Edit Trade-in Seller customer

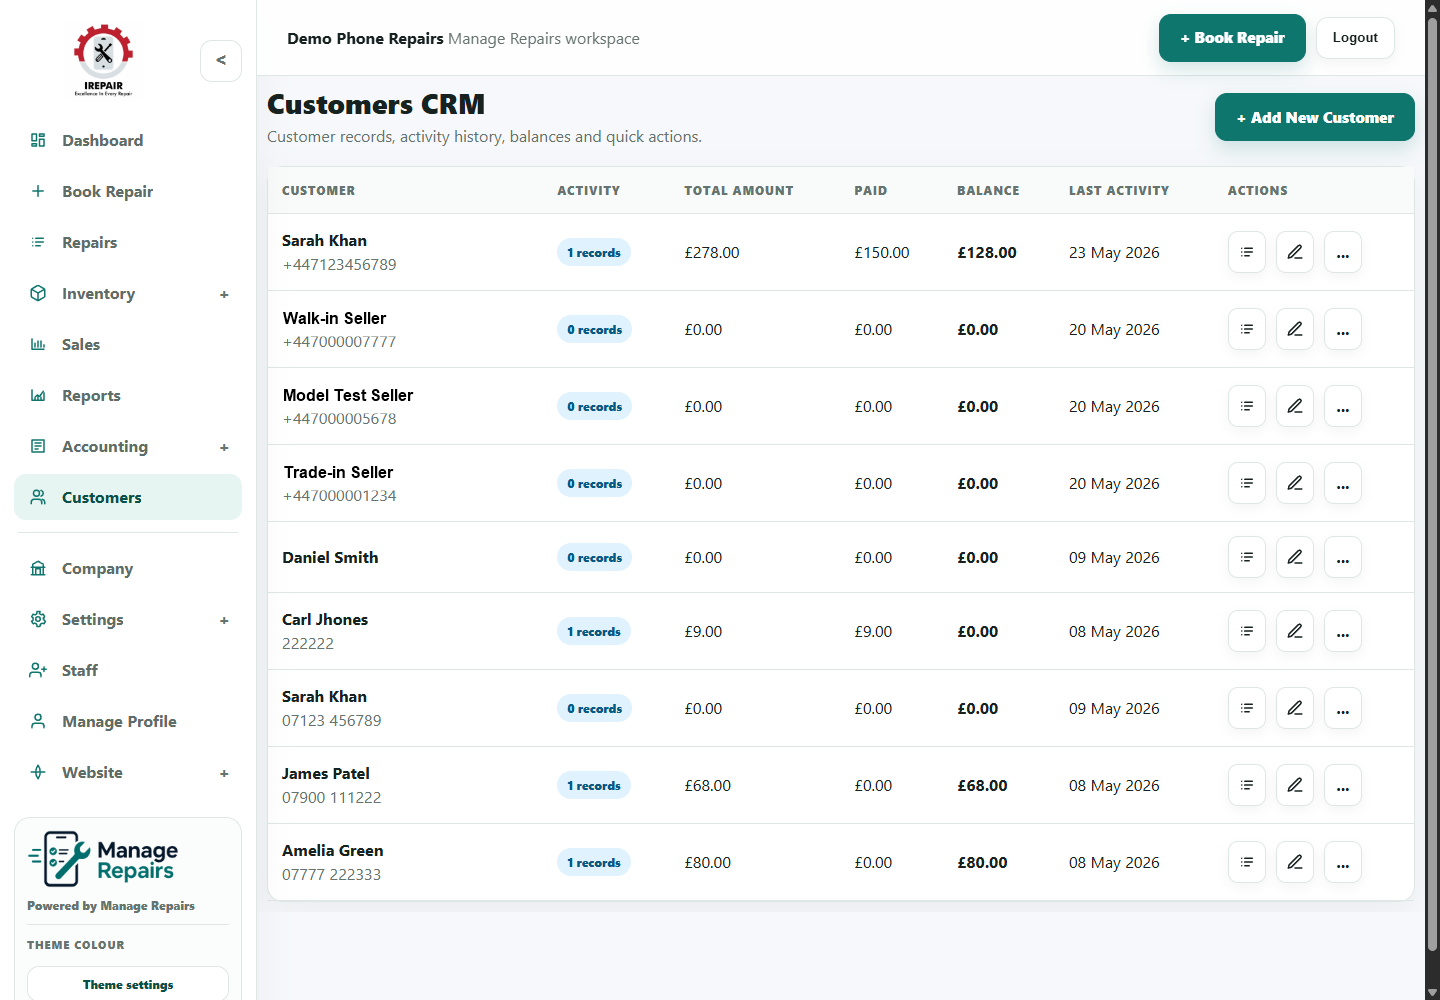coord(1295,483)
